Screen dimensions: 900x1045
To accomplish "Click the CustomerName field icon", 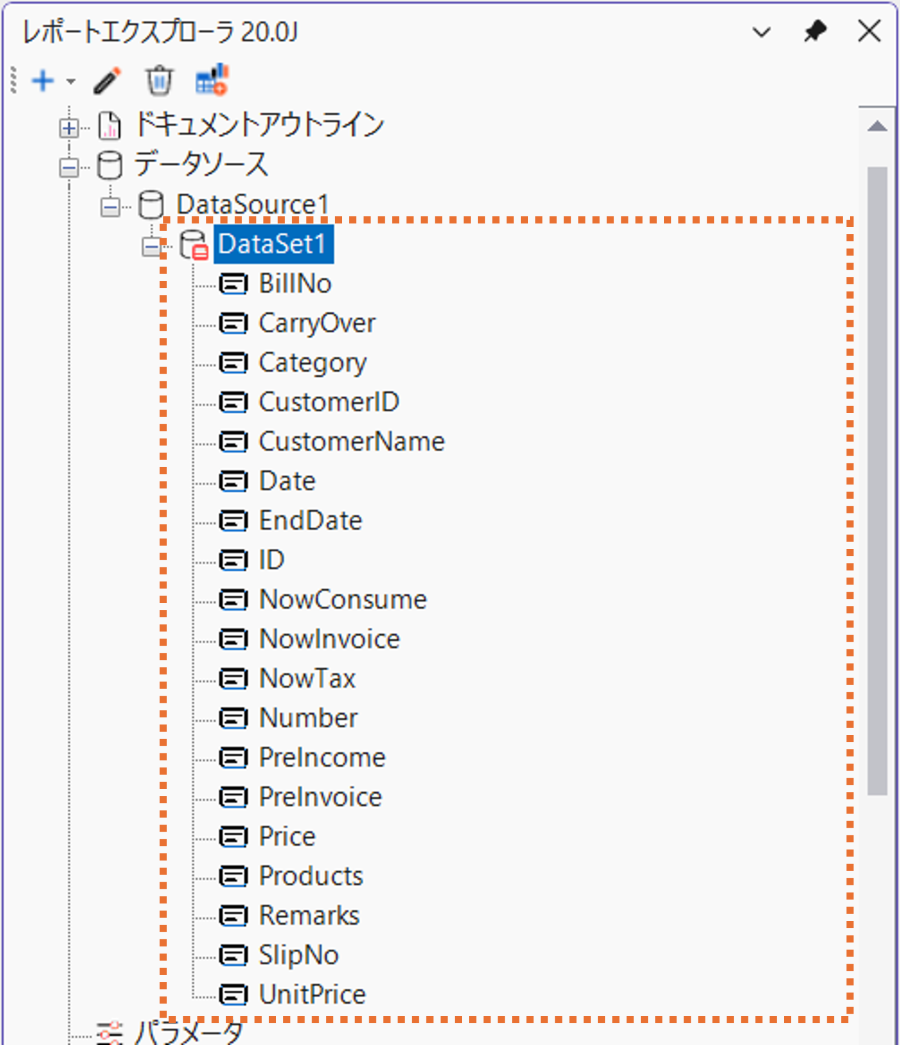I will click(233, 442).
